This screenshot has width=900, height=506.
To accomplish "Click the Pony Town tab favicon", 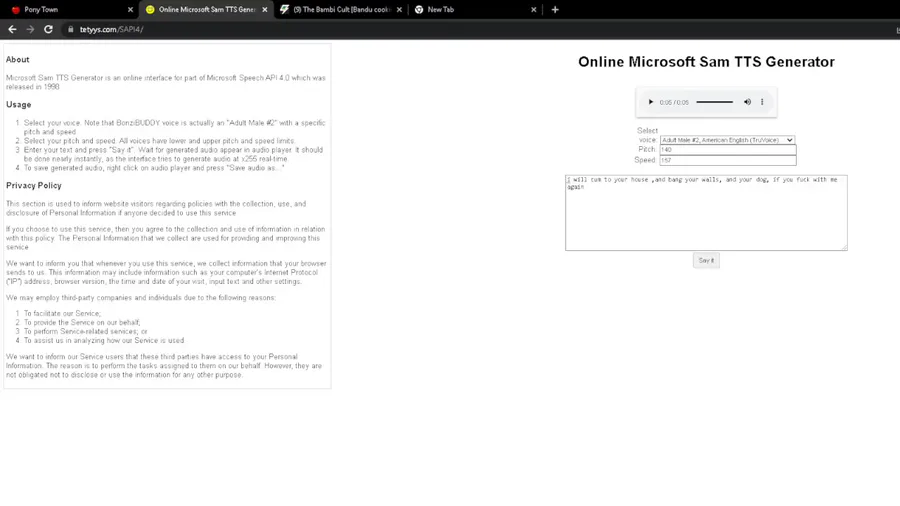I will coord(15,10).
